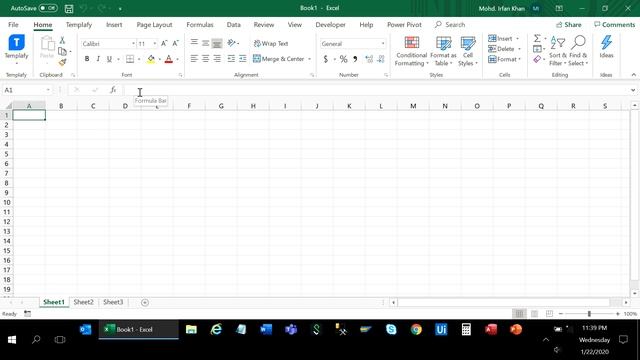
Task: Switch to Page Layout view icon
Action: click(534, 313)
